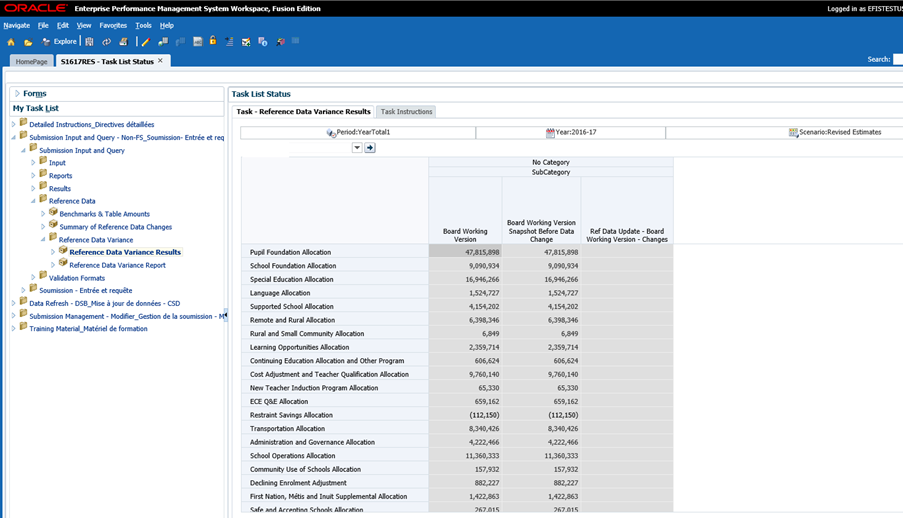Image resolution: width=903 pixels, height=518 pixels.
Task: Click the Go arrow button above grid
Action: 370,148
